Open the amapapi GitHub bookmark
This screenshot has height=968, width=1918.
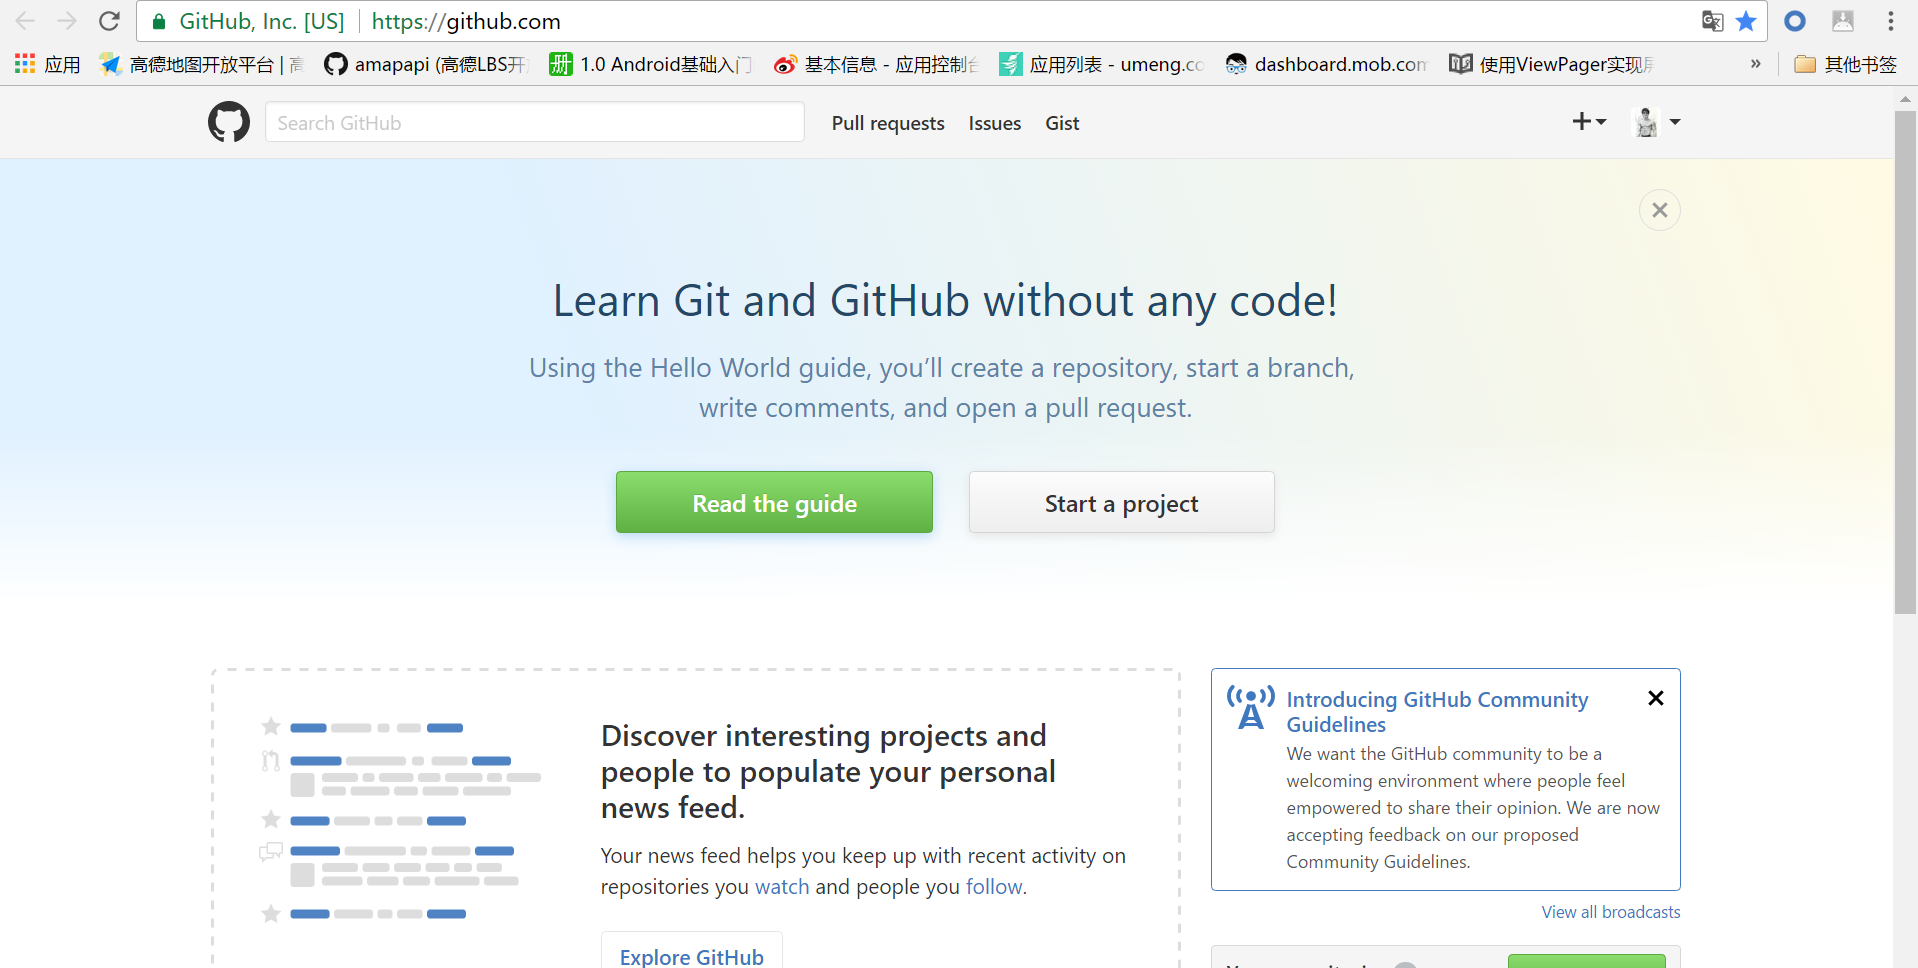click(425, 64)
